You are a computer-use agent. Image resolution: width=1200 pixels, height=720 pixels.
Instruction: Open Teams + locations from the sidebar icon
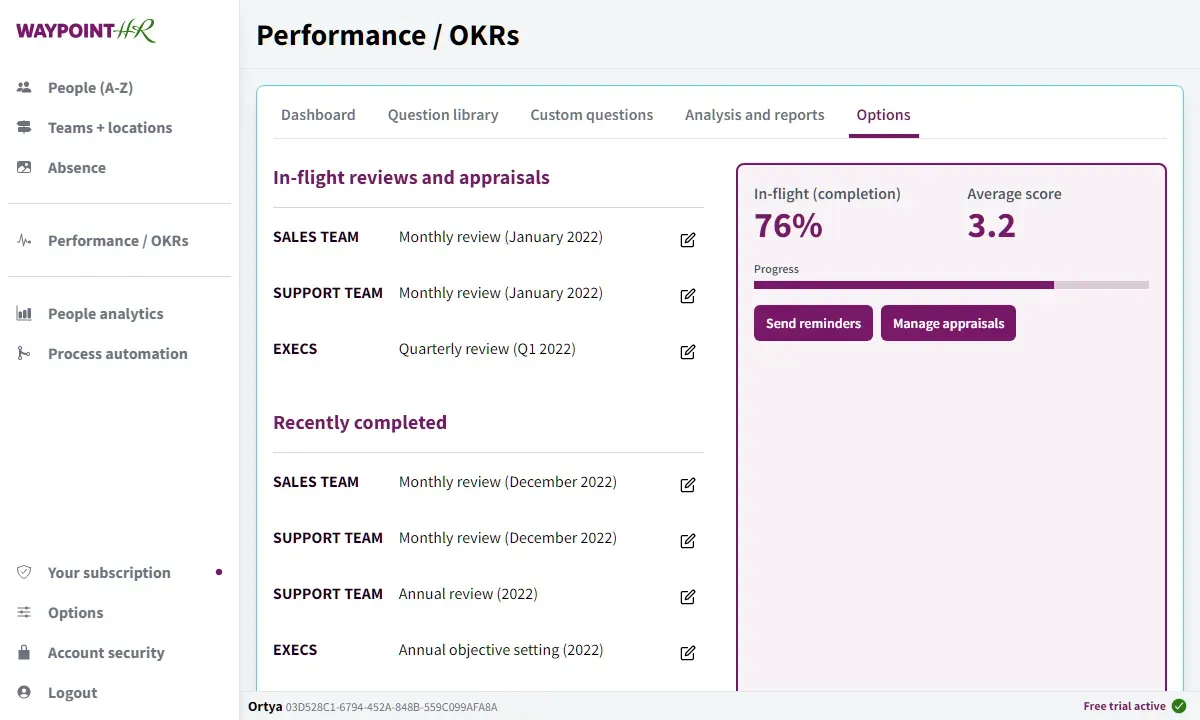click(x=23, y=127)
